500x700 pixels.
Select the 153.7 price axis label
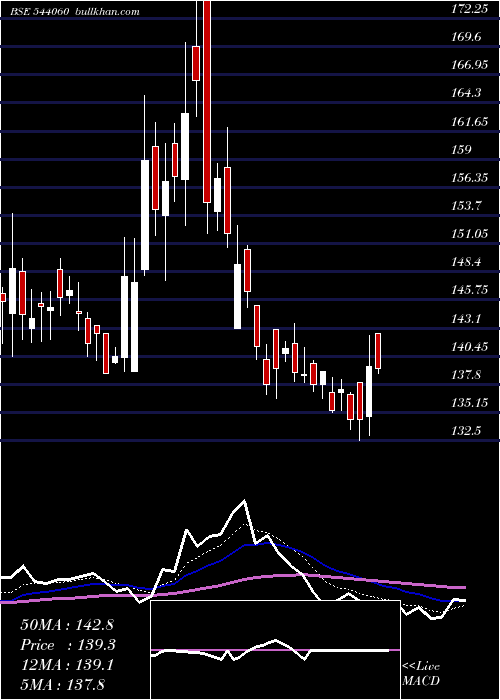click(x=467, y=206)
